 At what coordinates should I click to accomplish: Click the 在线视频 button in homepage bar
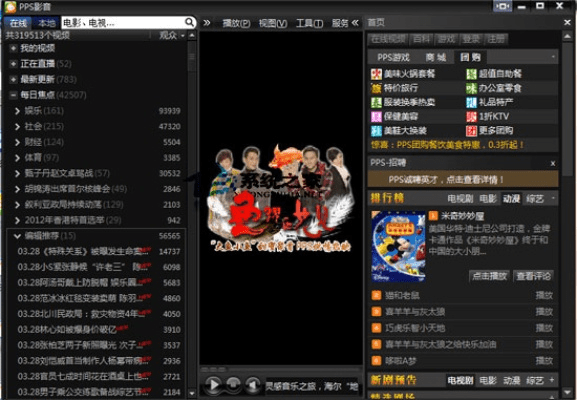pyautogui.click(x=387, y=39)
